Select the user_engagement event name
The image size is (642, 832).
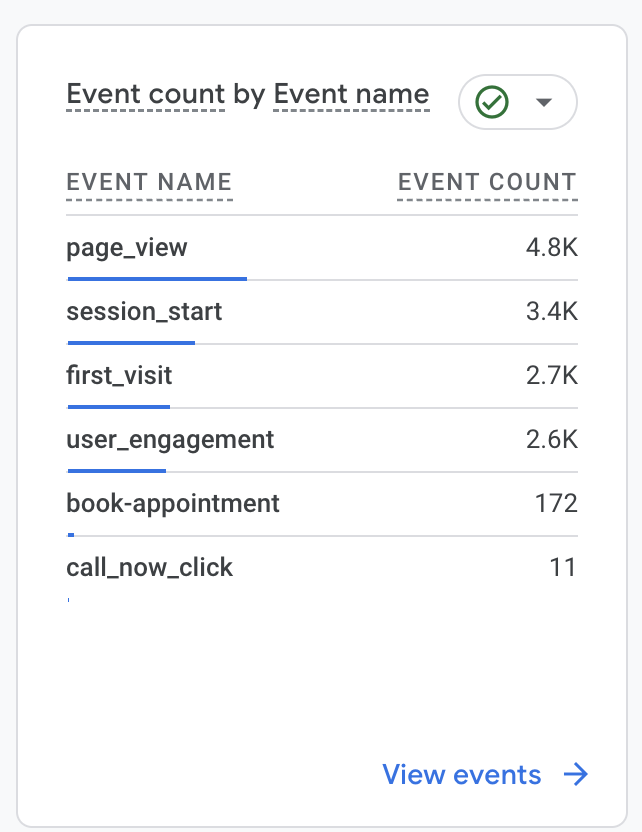[170, 439]
